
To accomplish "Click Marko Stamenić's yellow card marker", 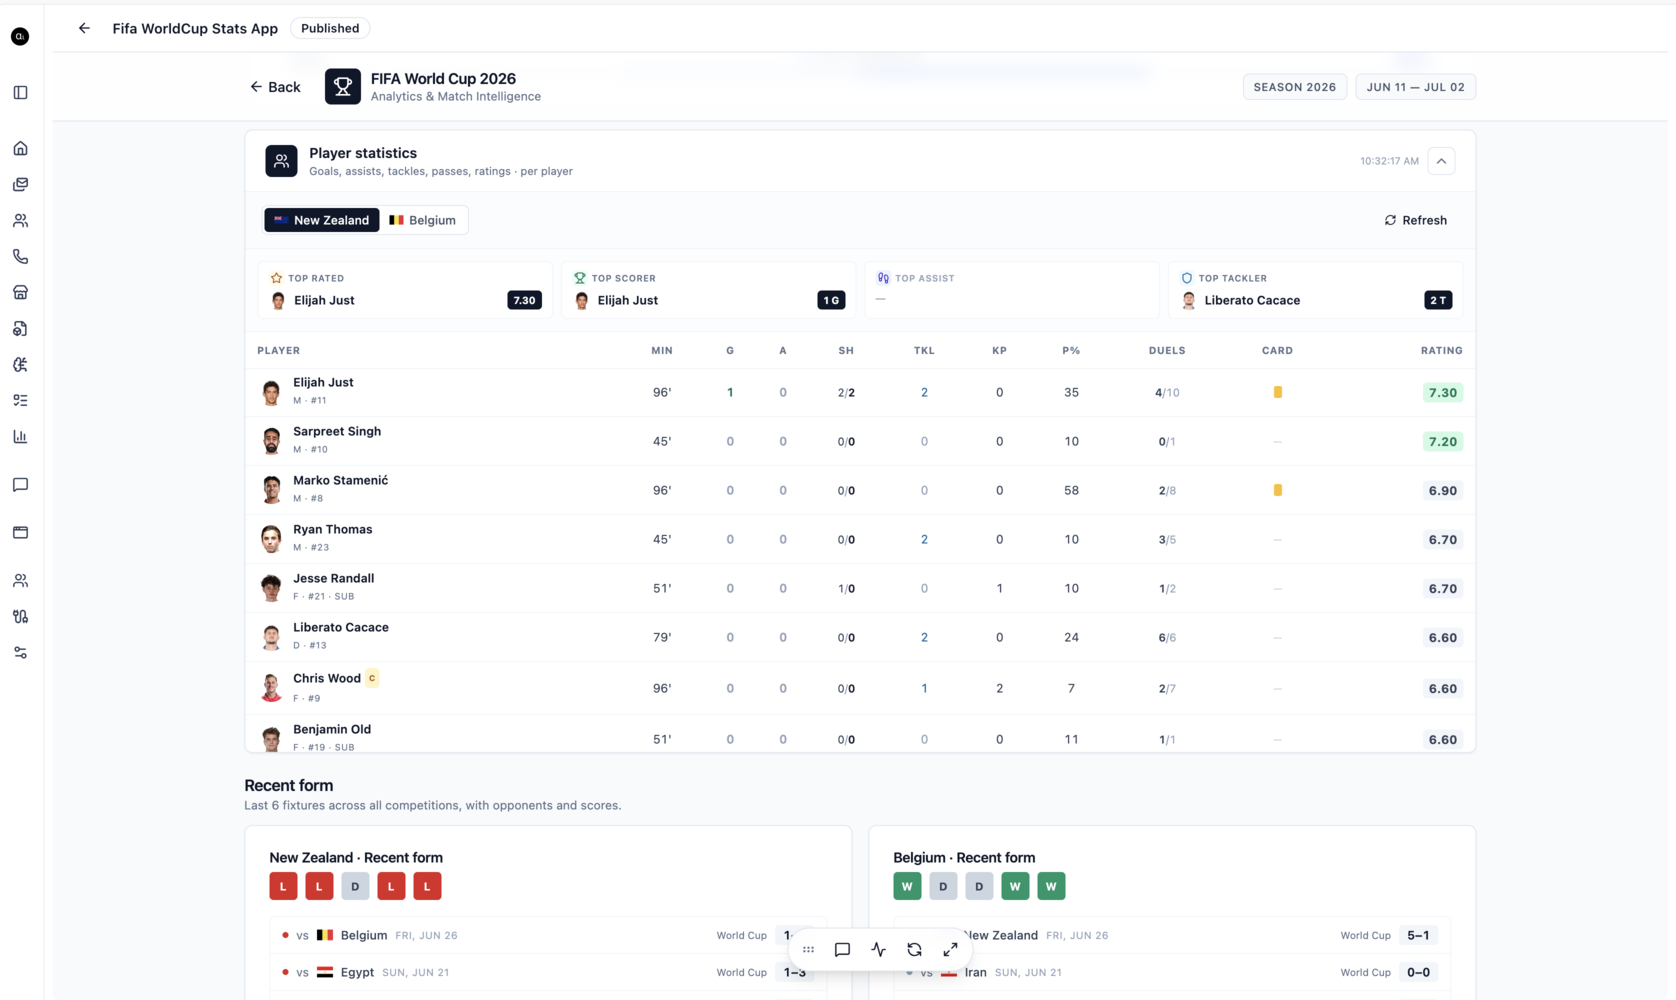I will click(1277, 490).
